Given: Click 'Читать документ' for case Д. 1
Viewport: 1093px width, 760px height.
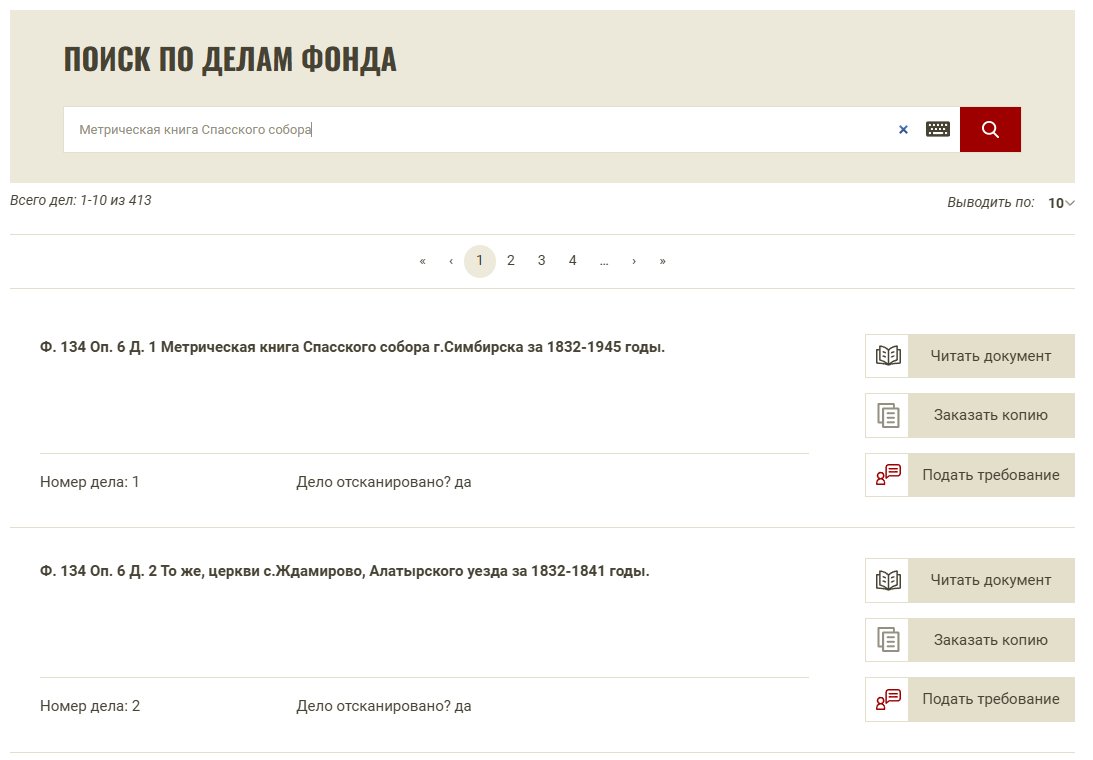Looking at the screenshot, I should coord(991,356).
